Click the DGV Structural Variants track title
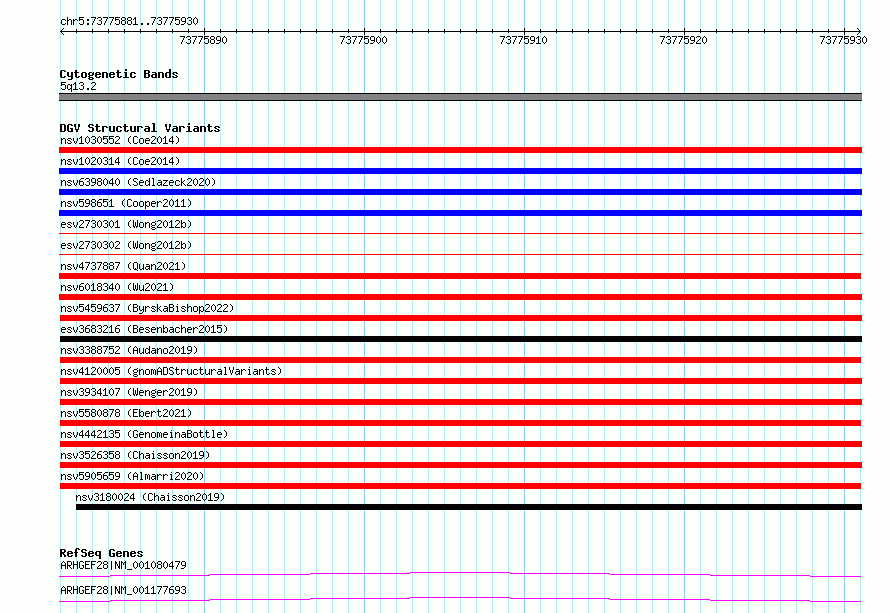 pyautogui.click(x=140, y=128)
